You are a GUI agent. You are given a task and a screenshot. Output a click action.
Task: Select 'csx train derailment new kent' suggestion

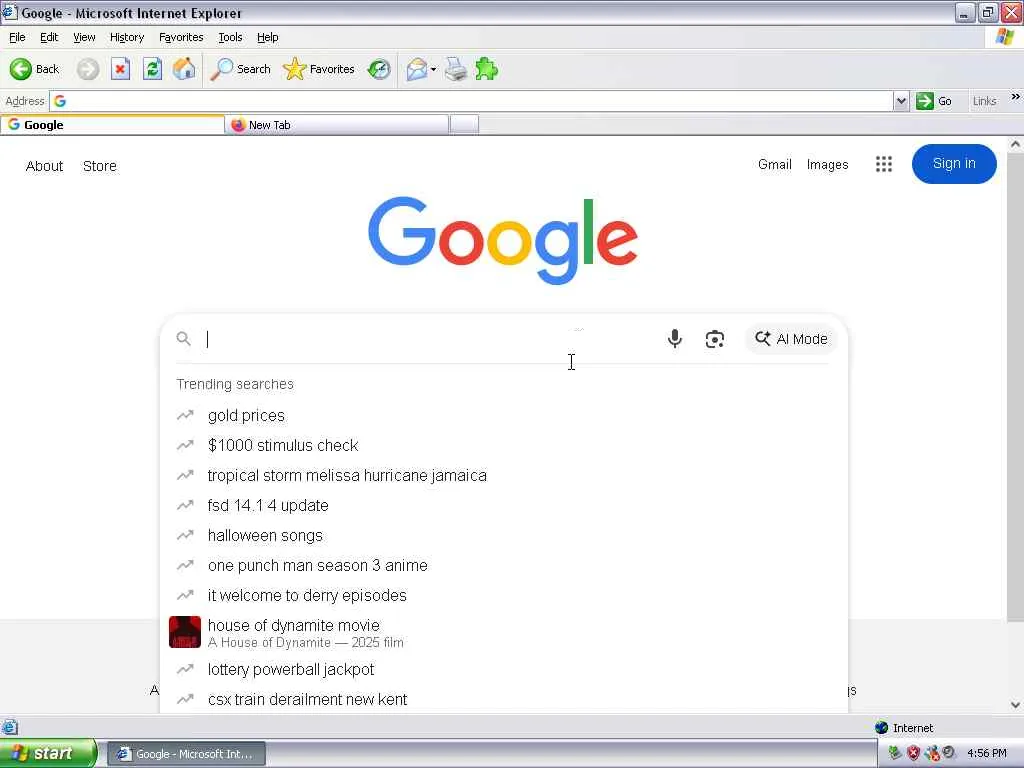click(504, 699)
